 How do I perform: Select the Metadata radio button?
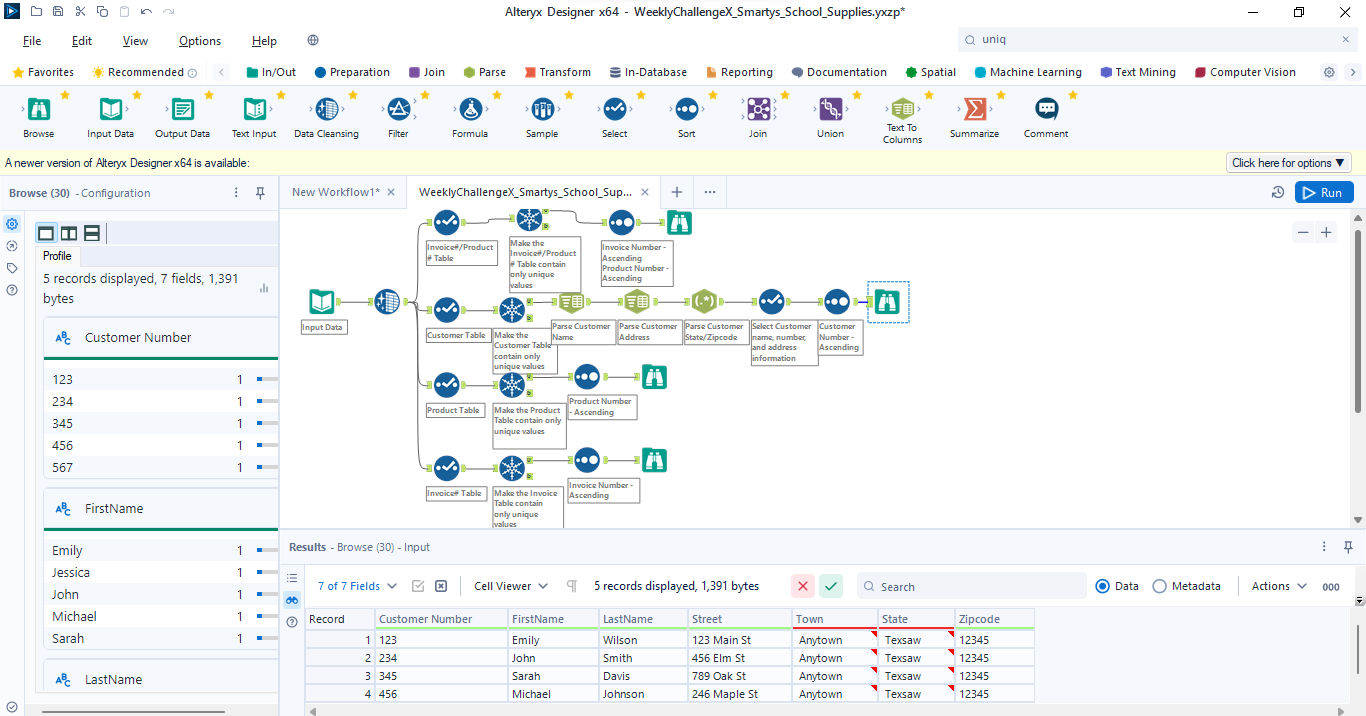pyautogui.click(x=1160, y=587)
